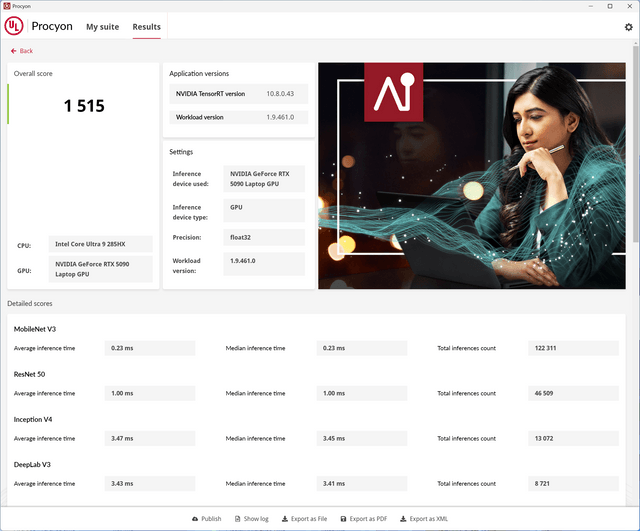Click Inference device used value in Settings
Viewport: 640px width, 531px height.
tap(264, 179)
